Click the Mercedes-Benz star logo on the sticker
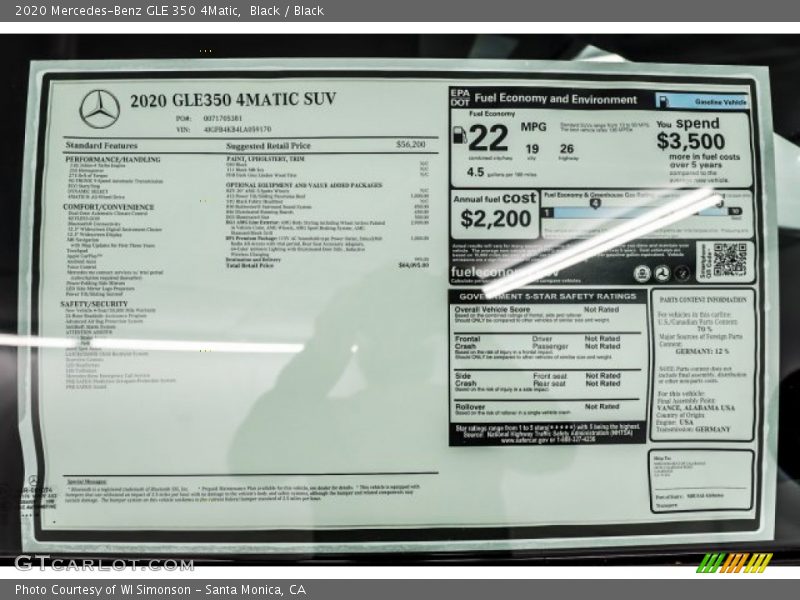800x600 pixels. coord(99,109)
